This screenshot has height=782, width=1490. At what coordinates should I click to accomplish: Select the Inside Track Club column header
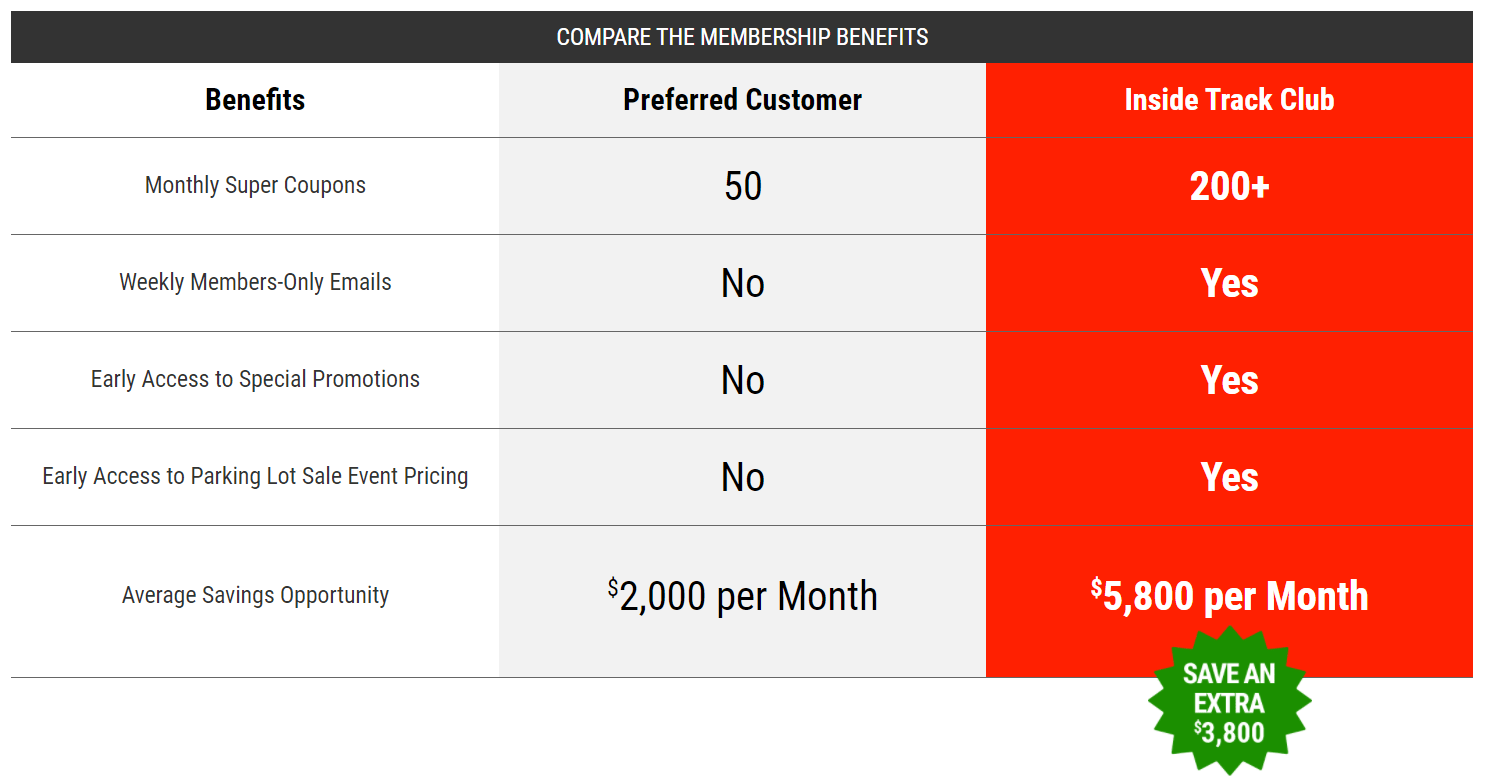click(x=1229, y=100)
